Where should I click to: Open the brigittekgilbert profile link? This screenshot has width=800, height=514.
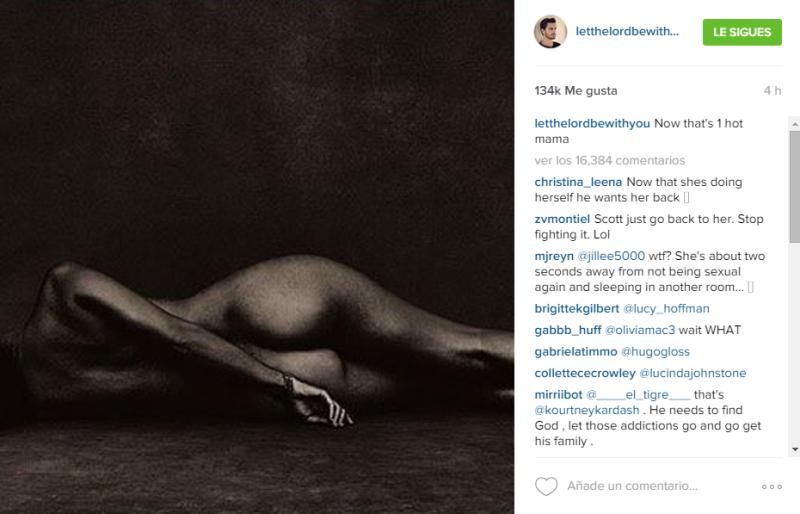tap(577, 309)
